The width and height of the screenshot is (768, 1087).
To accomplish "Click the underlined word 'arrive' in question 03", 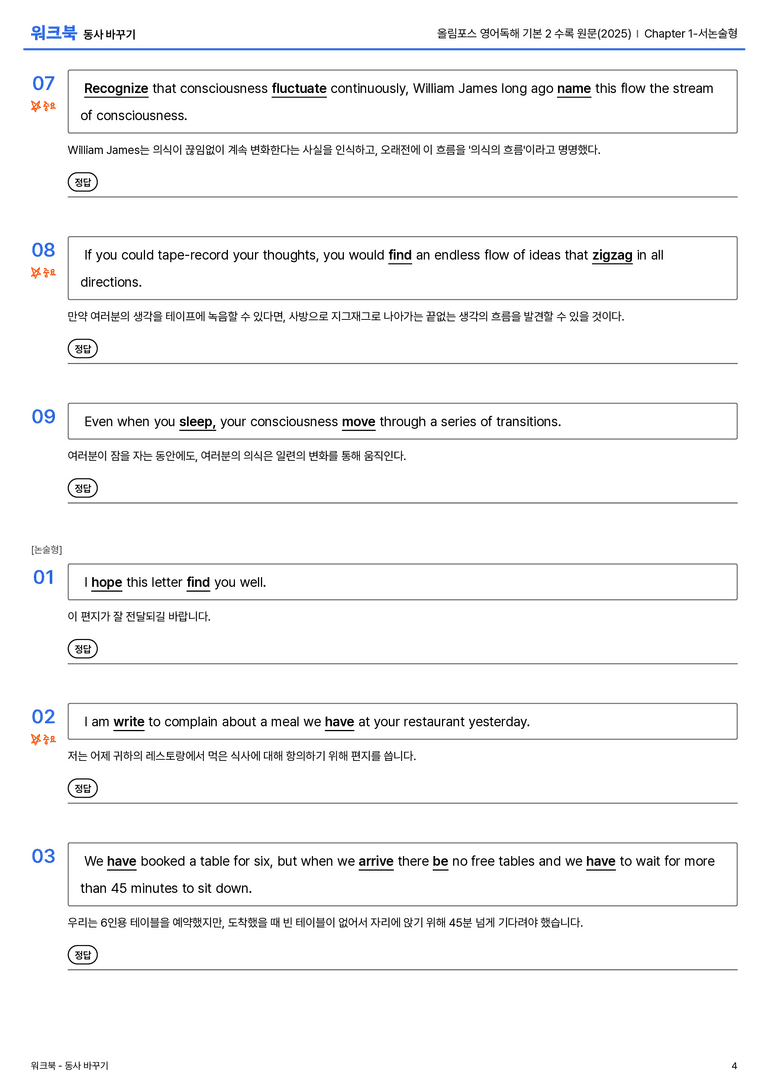I will click(x=376, y=861).
